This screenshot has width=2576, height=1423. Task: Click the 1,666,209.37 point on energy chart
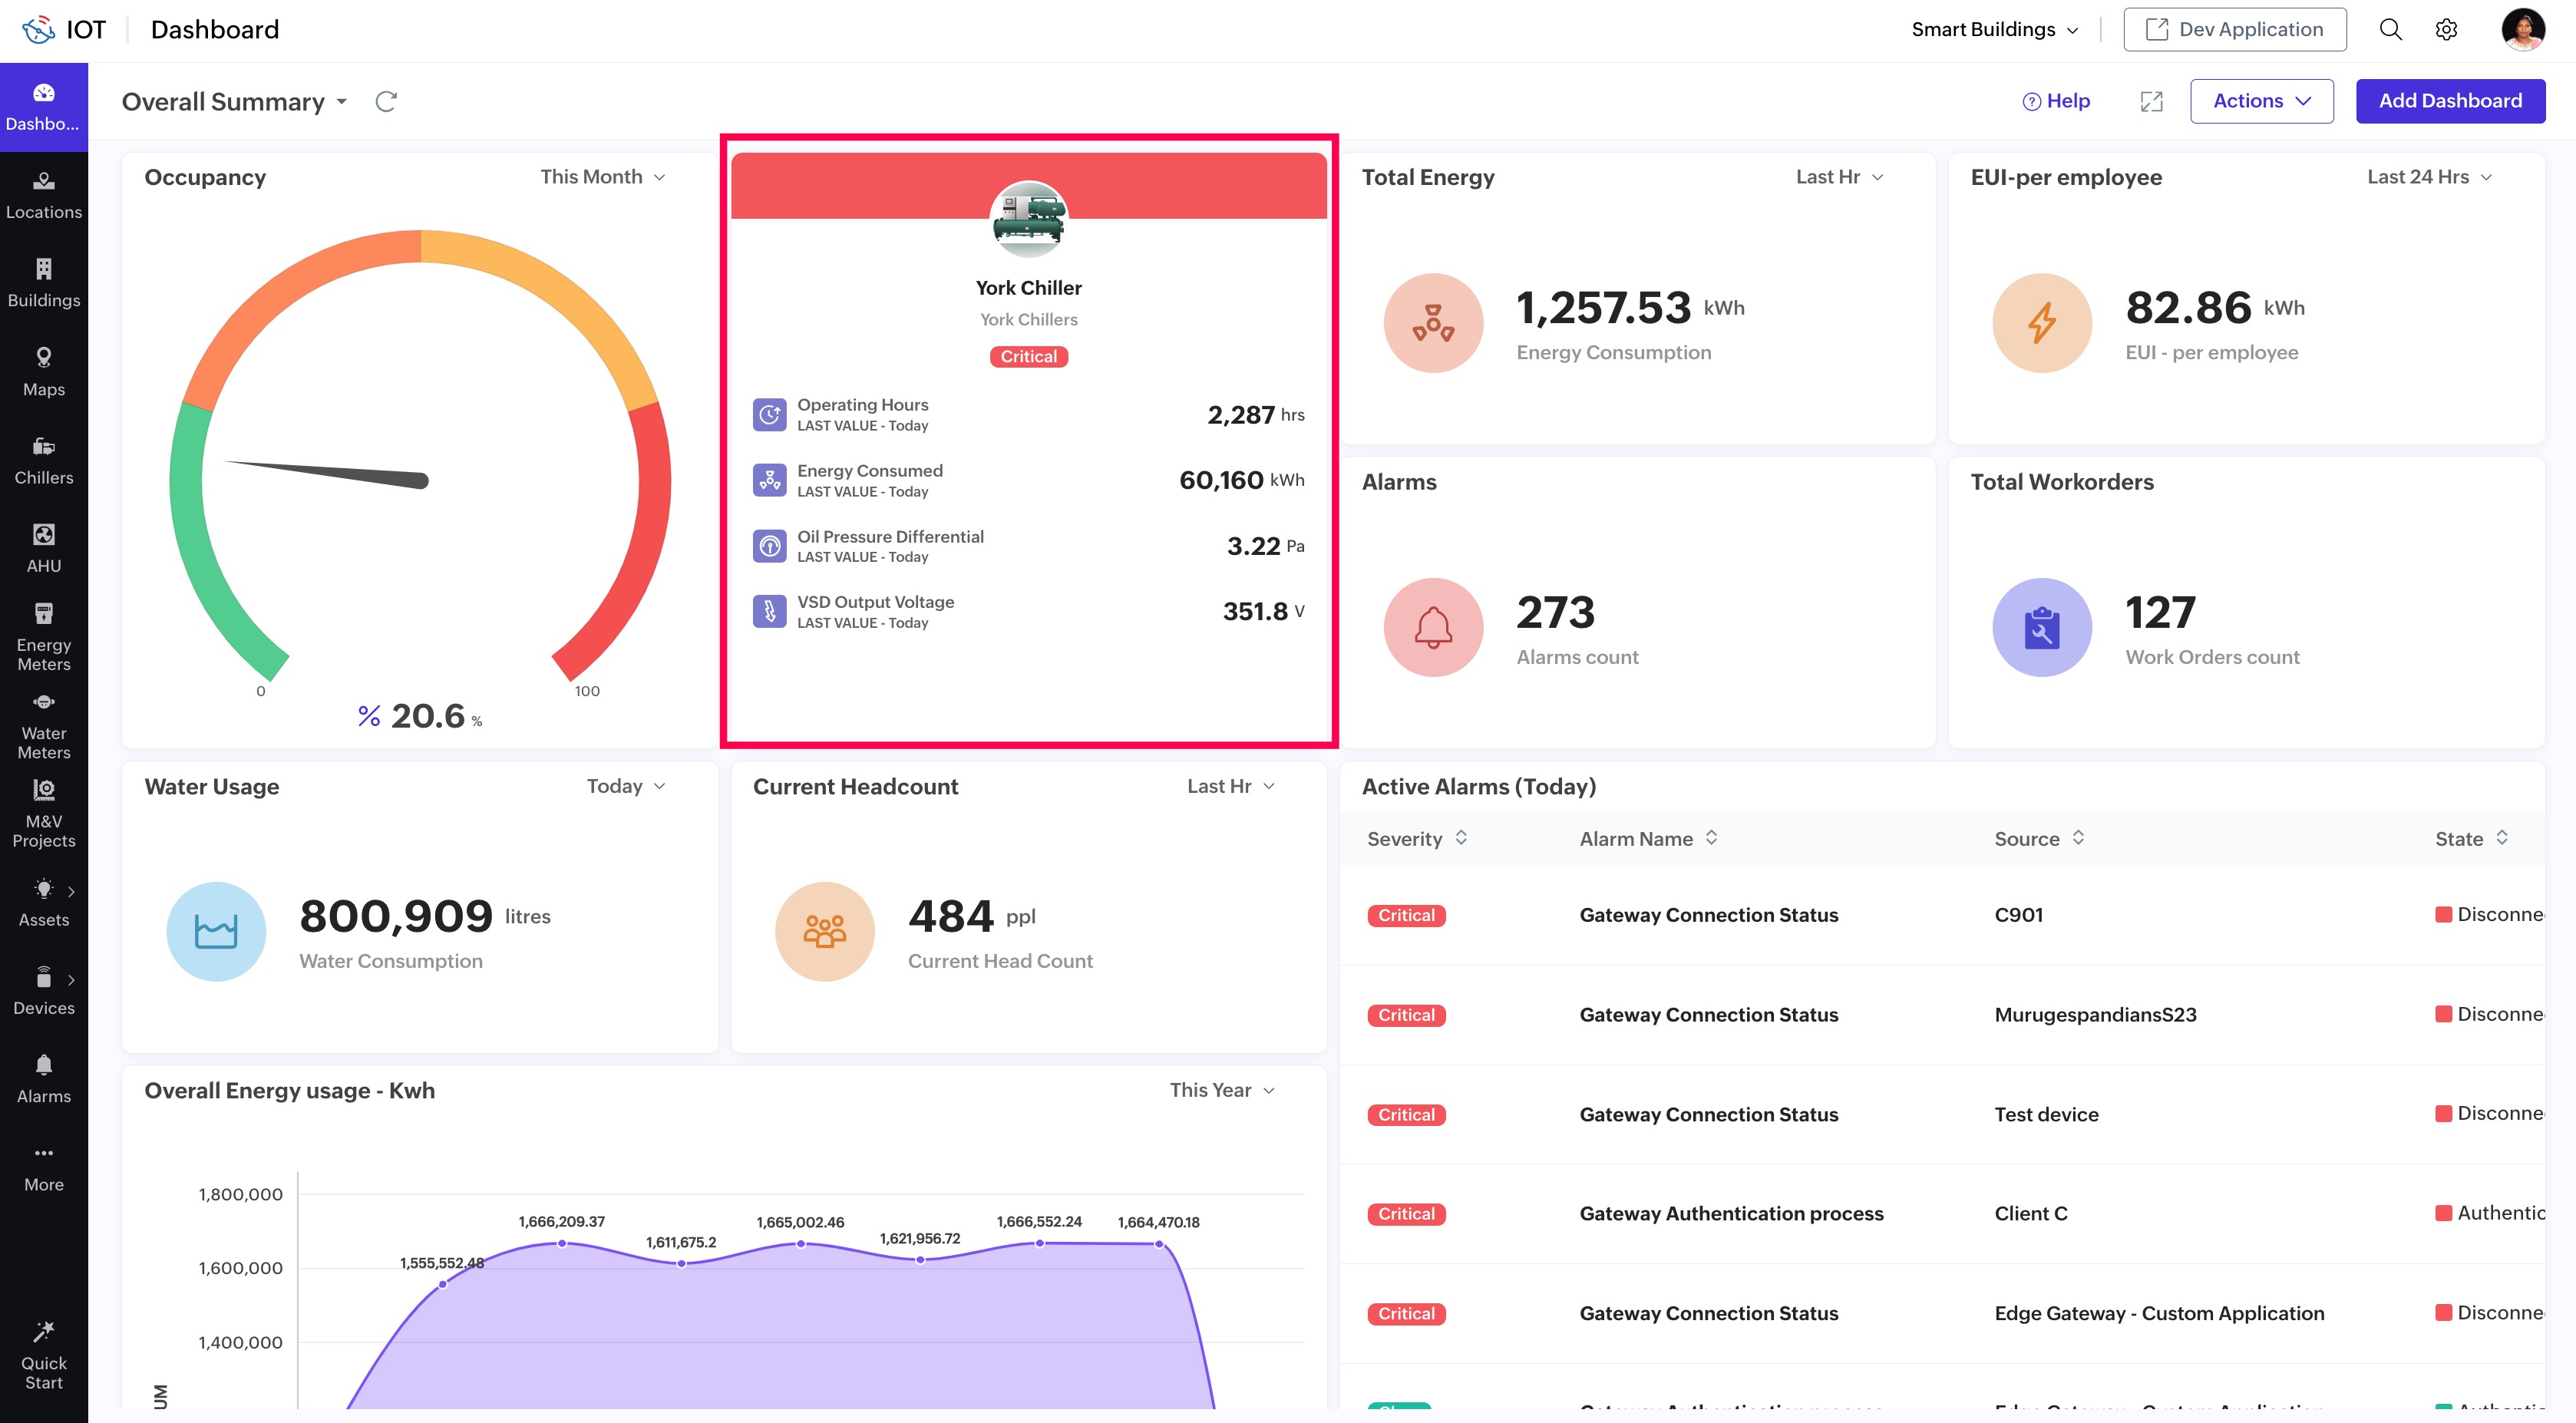[562, 1243]
